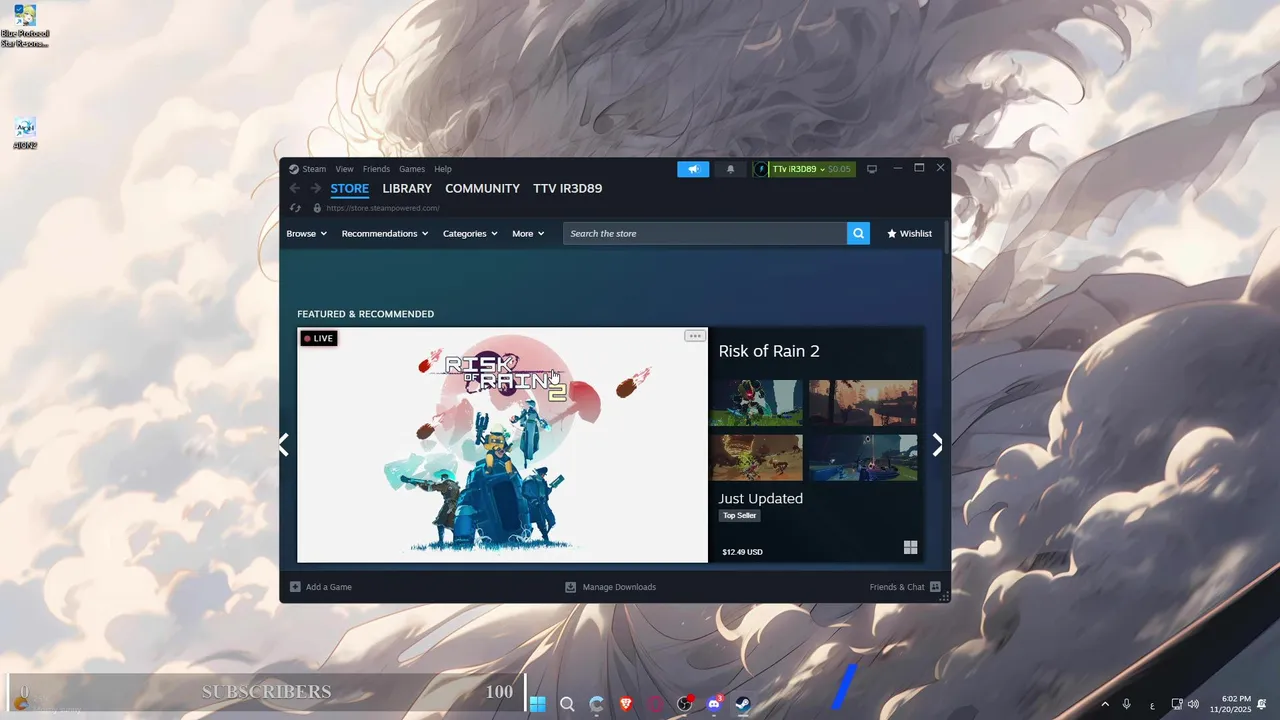Viewport: 1280px width, 720px height.
Task: Open the View menu
Action: coord(344,169)
